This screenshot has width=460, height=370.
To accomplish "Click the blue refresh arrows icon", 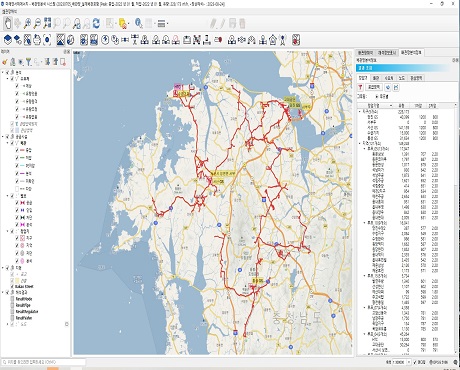I will pyautogui.click(x=96, y=23).
